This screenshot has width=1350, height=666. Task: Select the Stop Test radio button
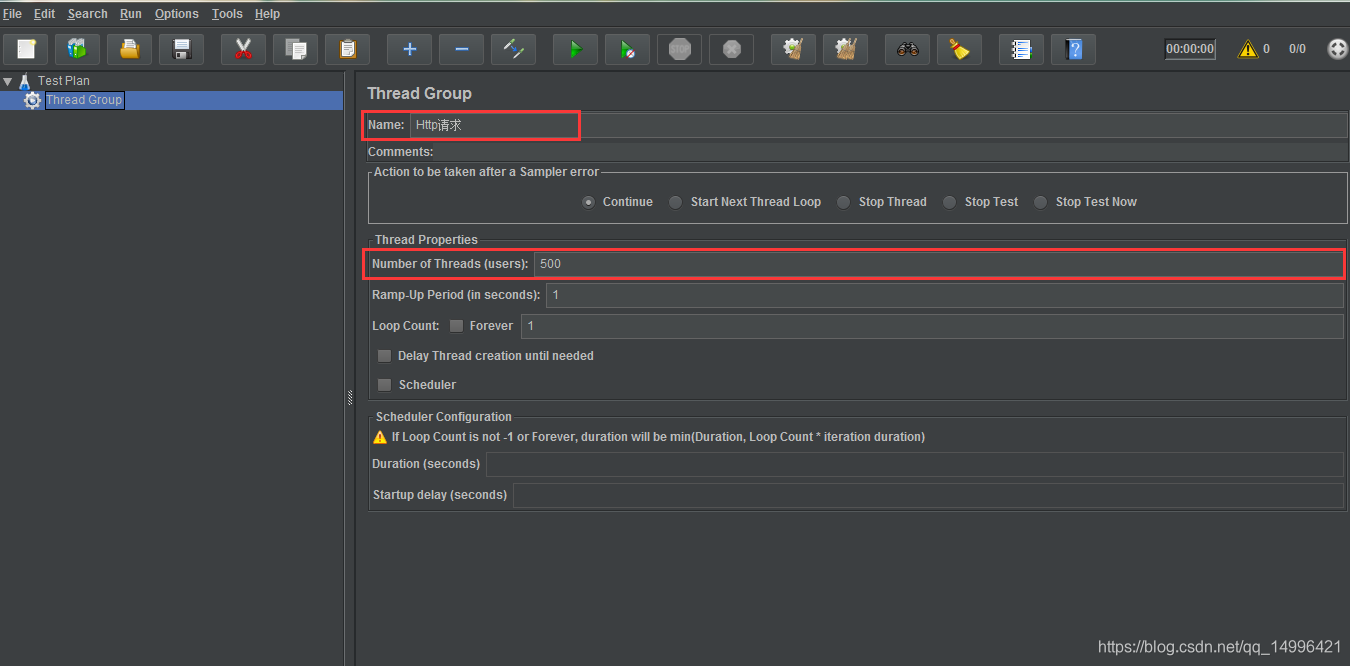pos(950,202)
